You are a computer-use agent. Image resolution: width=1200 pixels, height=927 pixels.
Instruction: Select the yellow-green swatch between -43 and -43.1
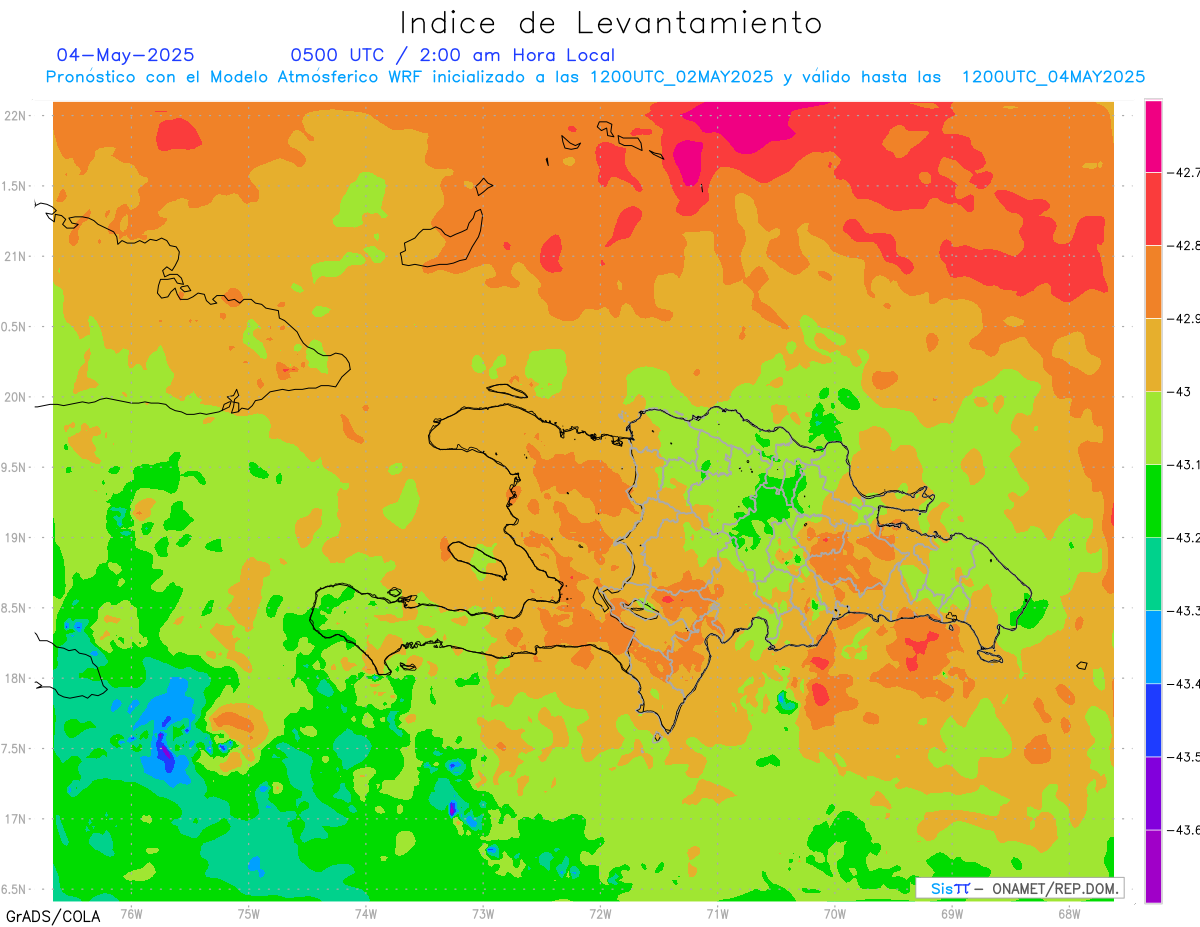click(1153, 427)
